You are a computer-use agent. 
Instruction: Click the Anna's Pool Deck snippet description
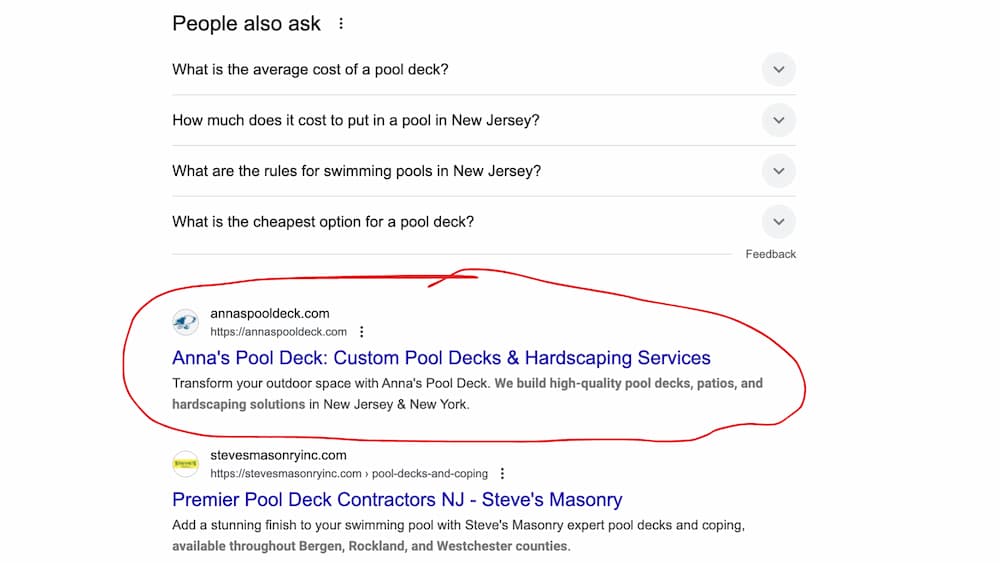pos(467,393)
